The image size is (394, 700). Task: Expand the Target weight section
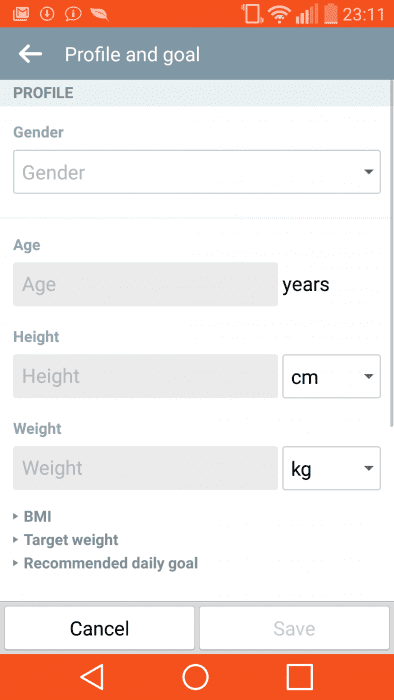click(66, 540)
